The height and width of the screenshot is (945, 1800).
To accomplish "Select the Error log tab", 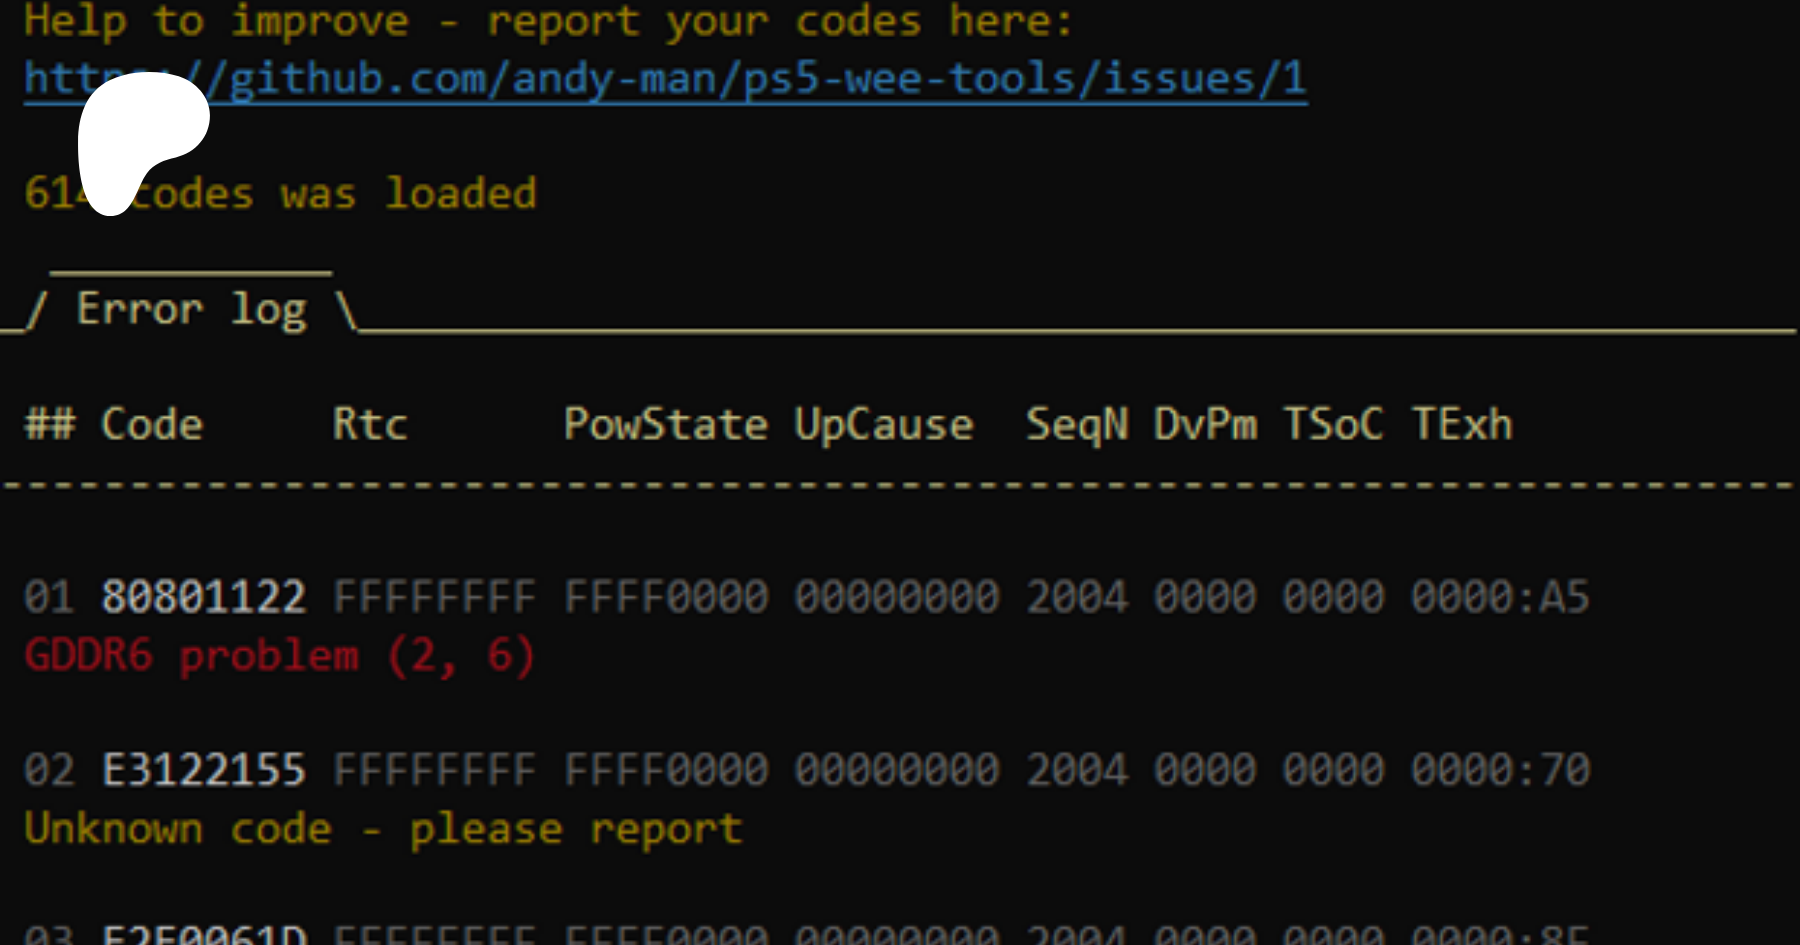I will (191, 309).
